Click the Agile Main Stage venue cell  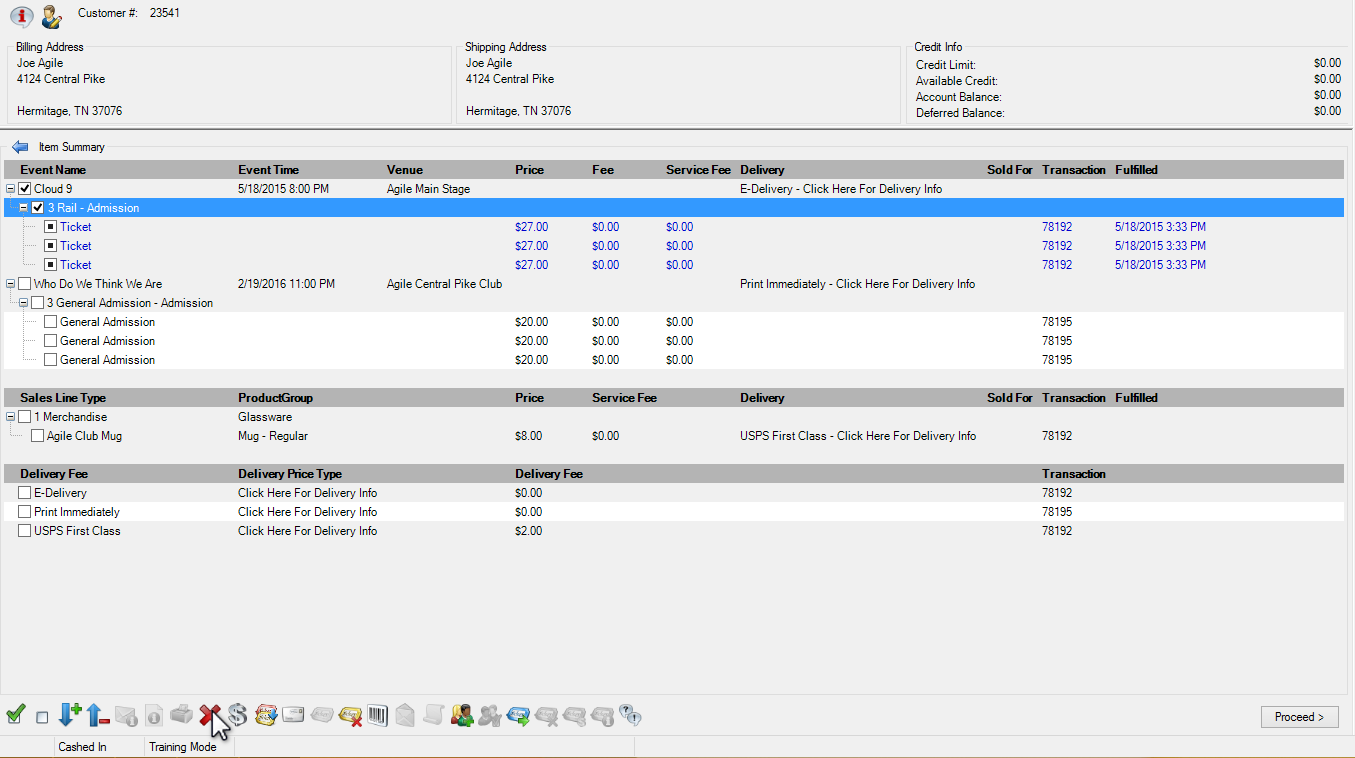click(x=428, y=189)
